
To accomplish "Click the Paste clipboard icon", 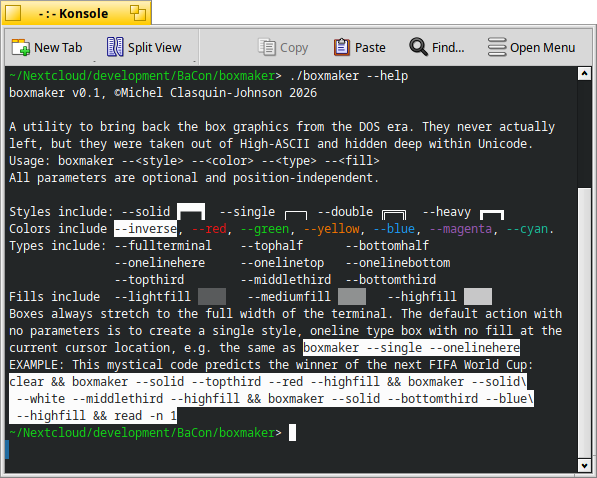I will point(342,47).
